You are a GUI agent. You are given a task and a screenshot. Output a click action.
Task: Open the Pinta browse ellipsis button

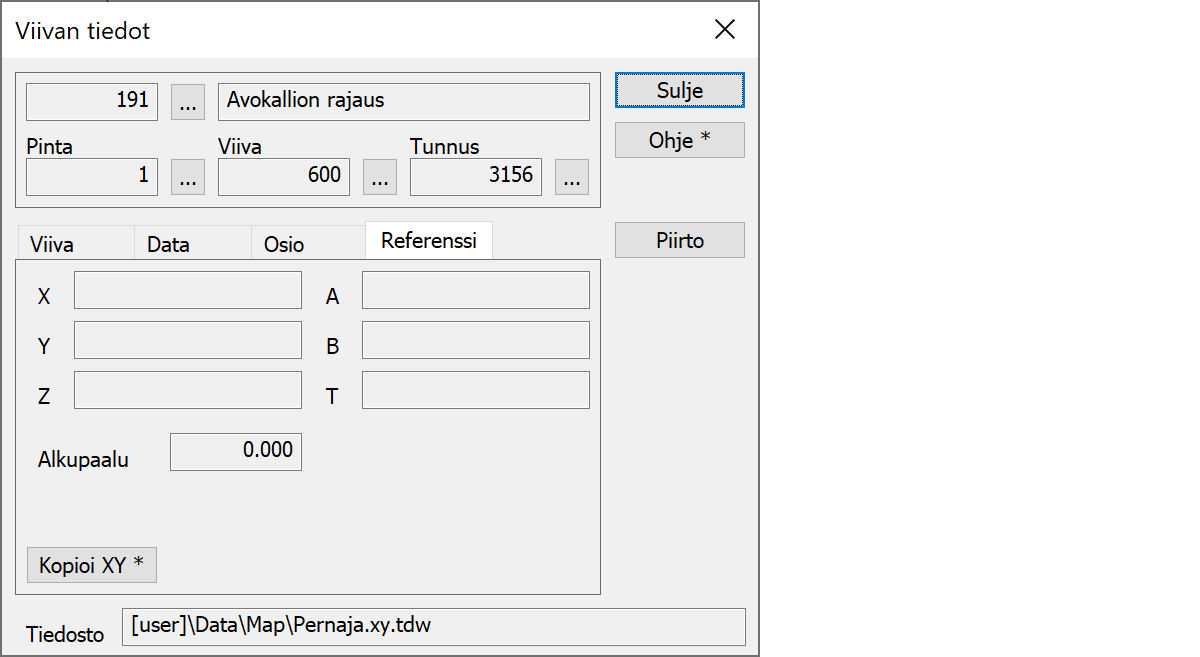point(188,176)
